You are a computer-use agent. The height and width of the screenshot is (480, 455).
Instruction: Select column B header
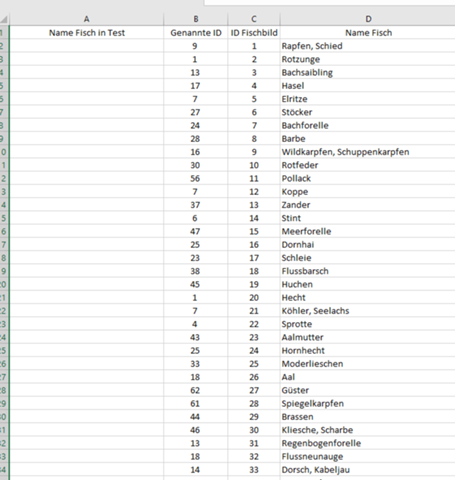coord(196,19)
